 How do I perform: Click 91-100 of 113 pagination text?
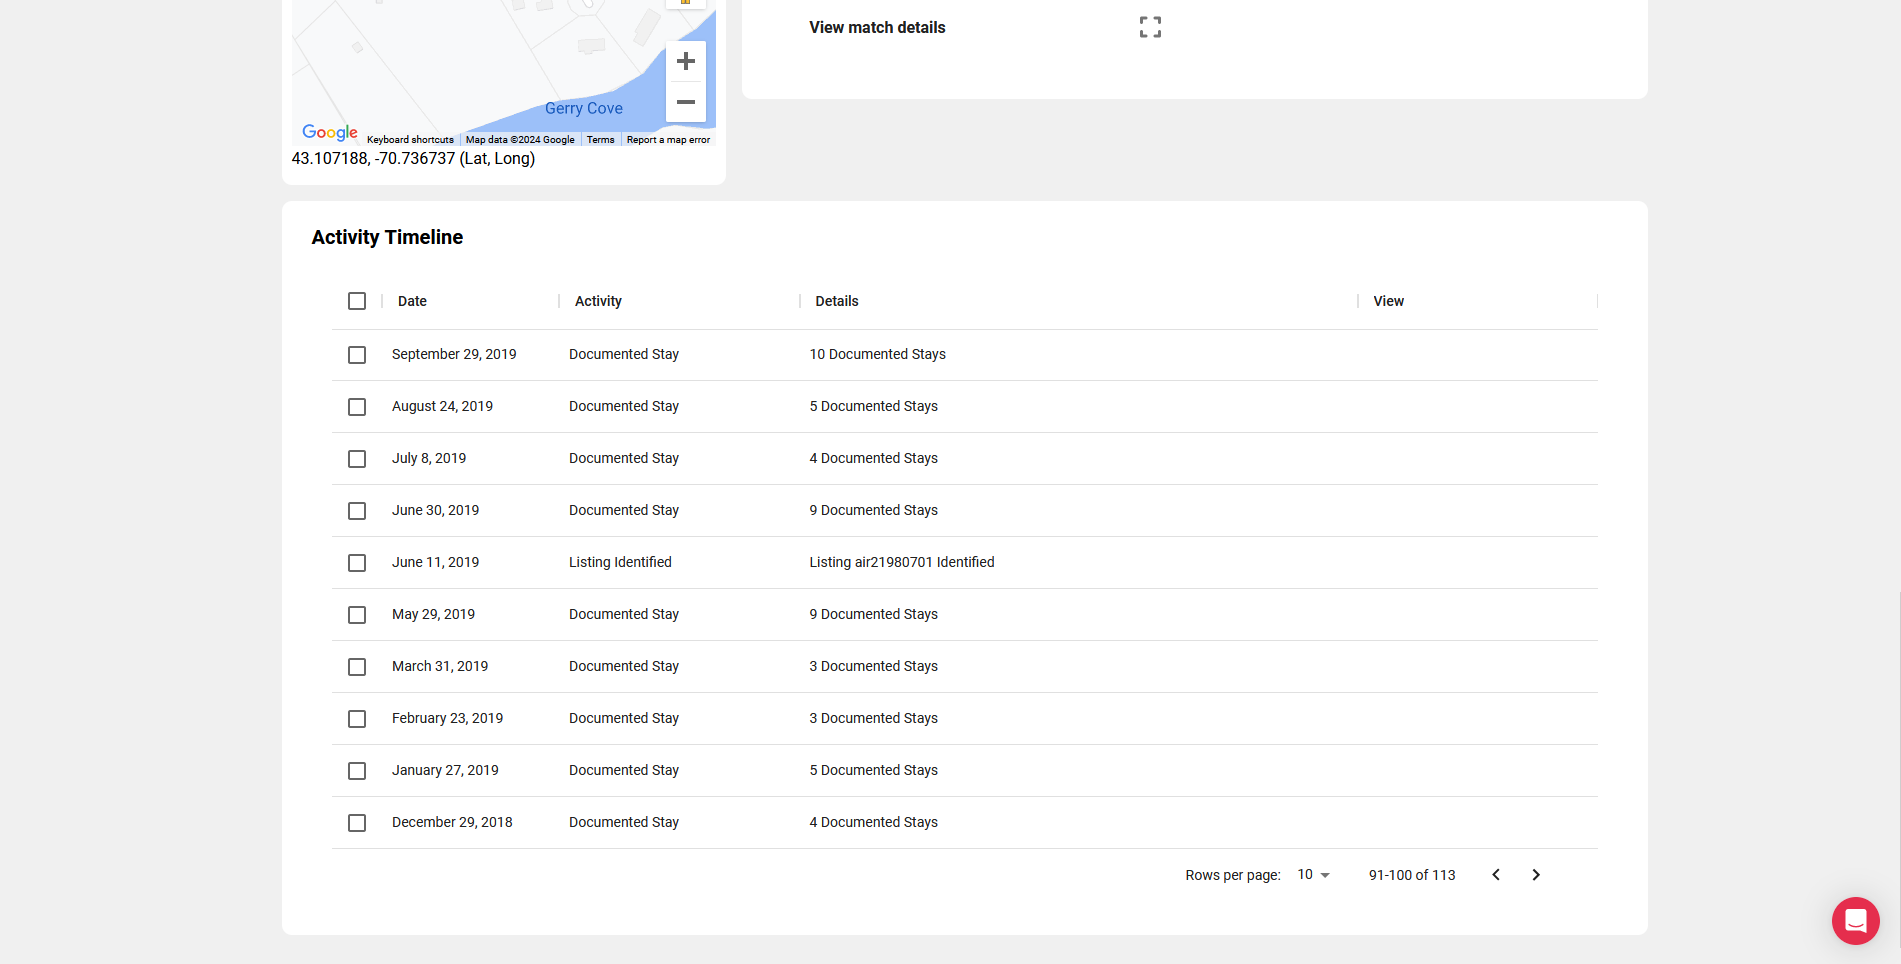tap(1412, 875)
